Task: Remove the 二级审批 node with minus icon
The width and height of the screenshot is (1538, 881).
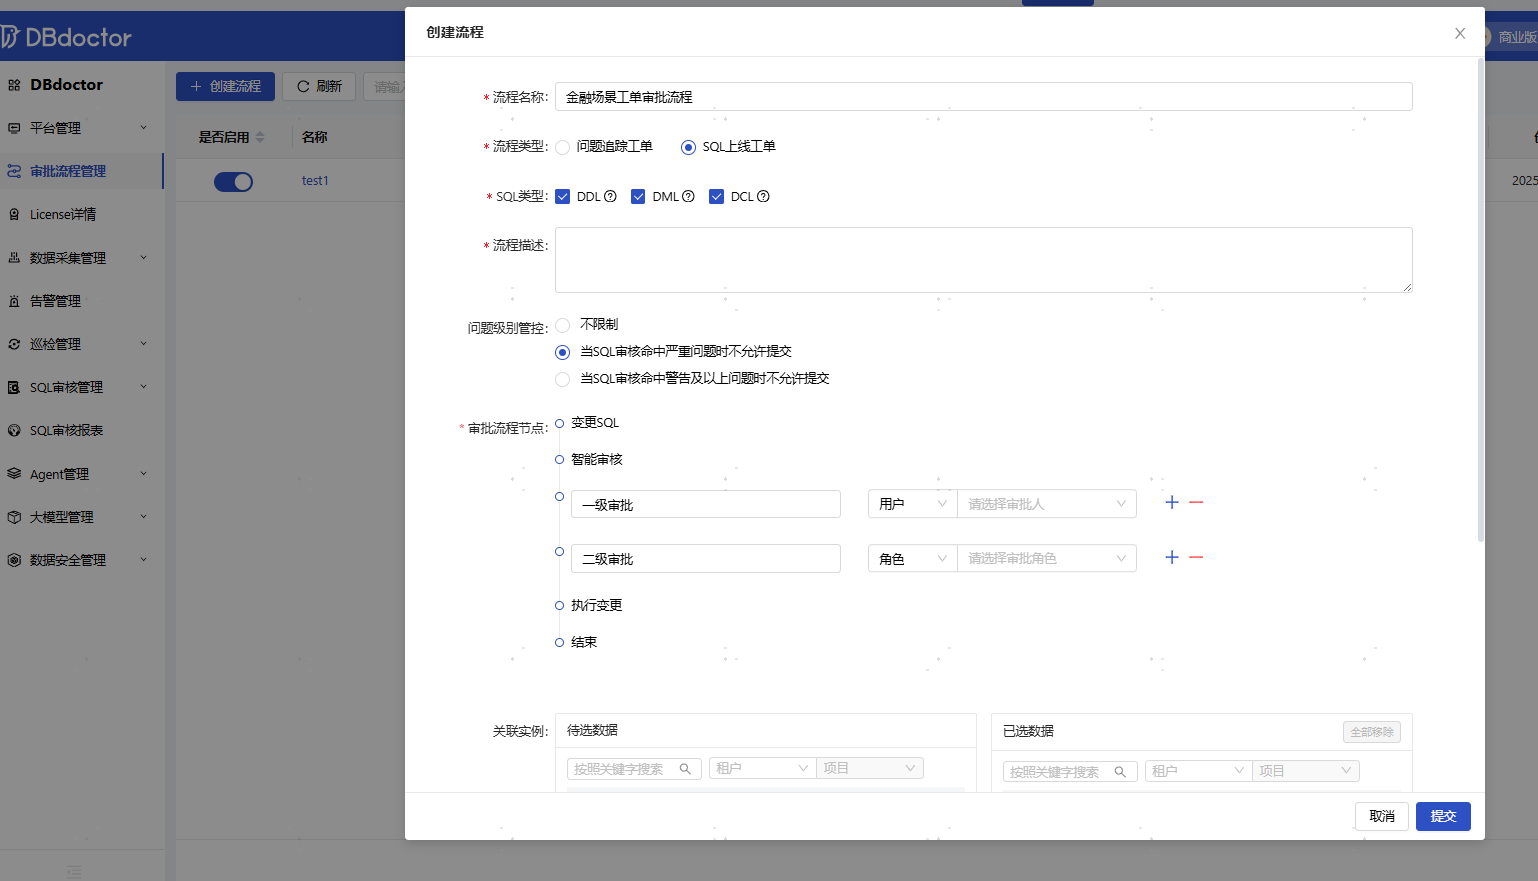Action: coord(1196,558)
